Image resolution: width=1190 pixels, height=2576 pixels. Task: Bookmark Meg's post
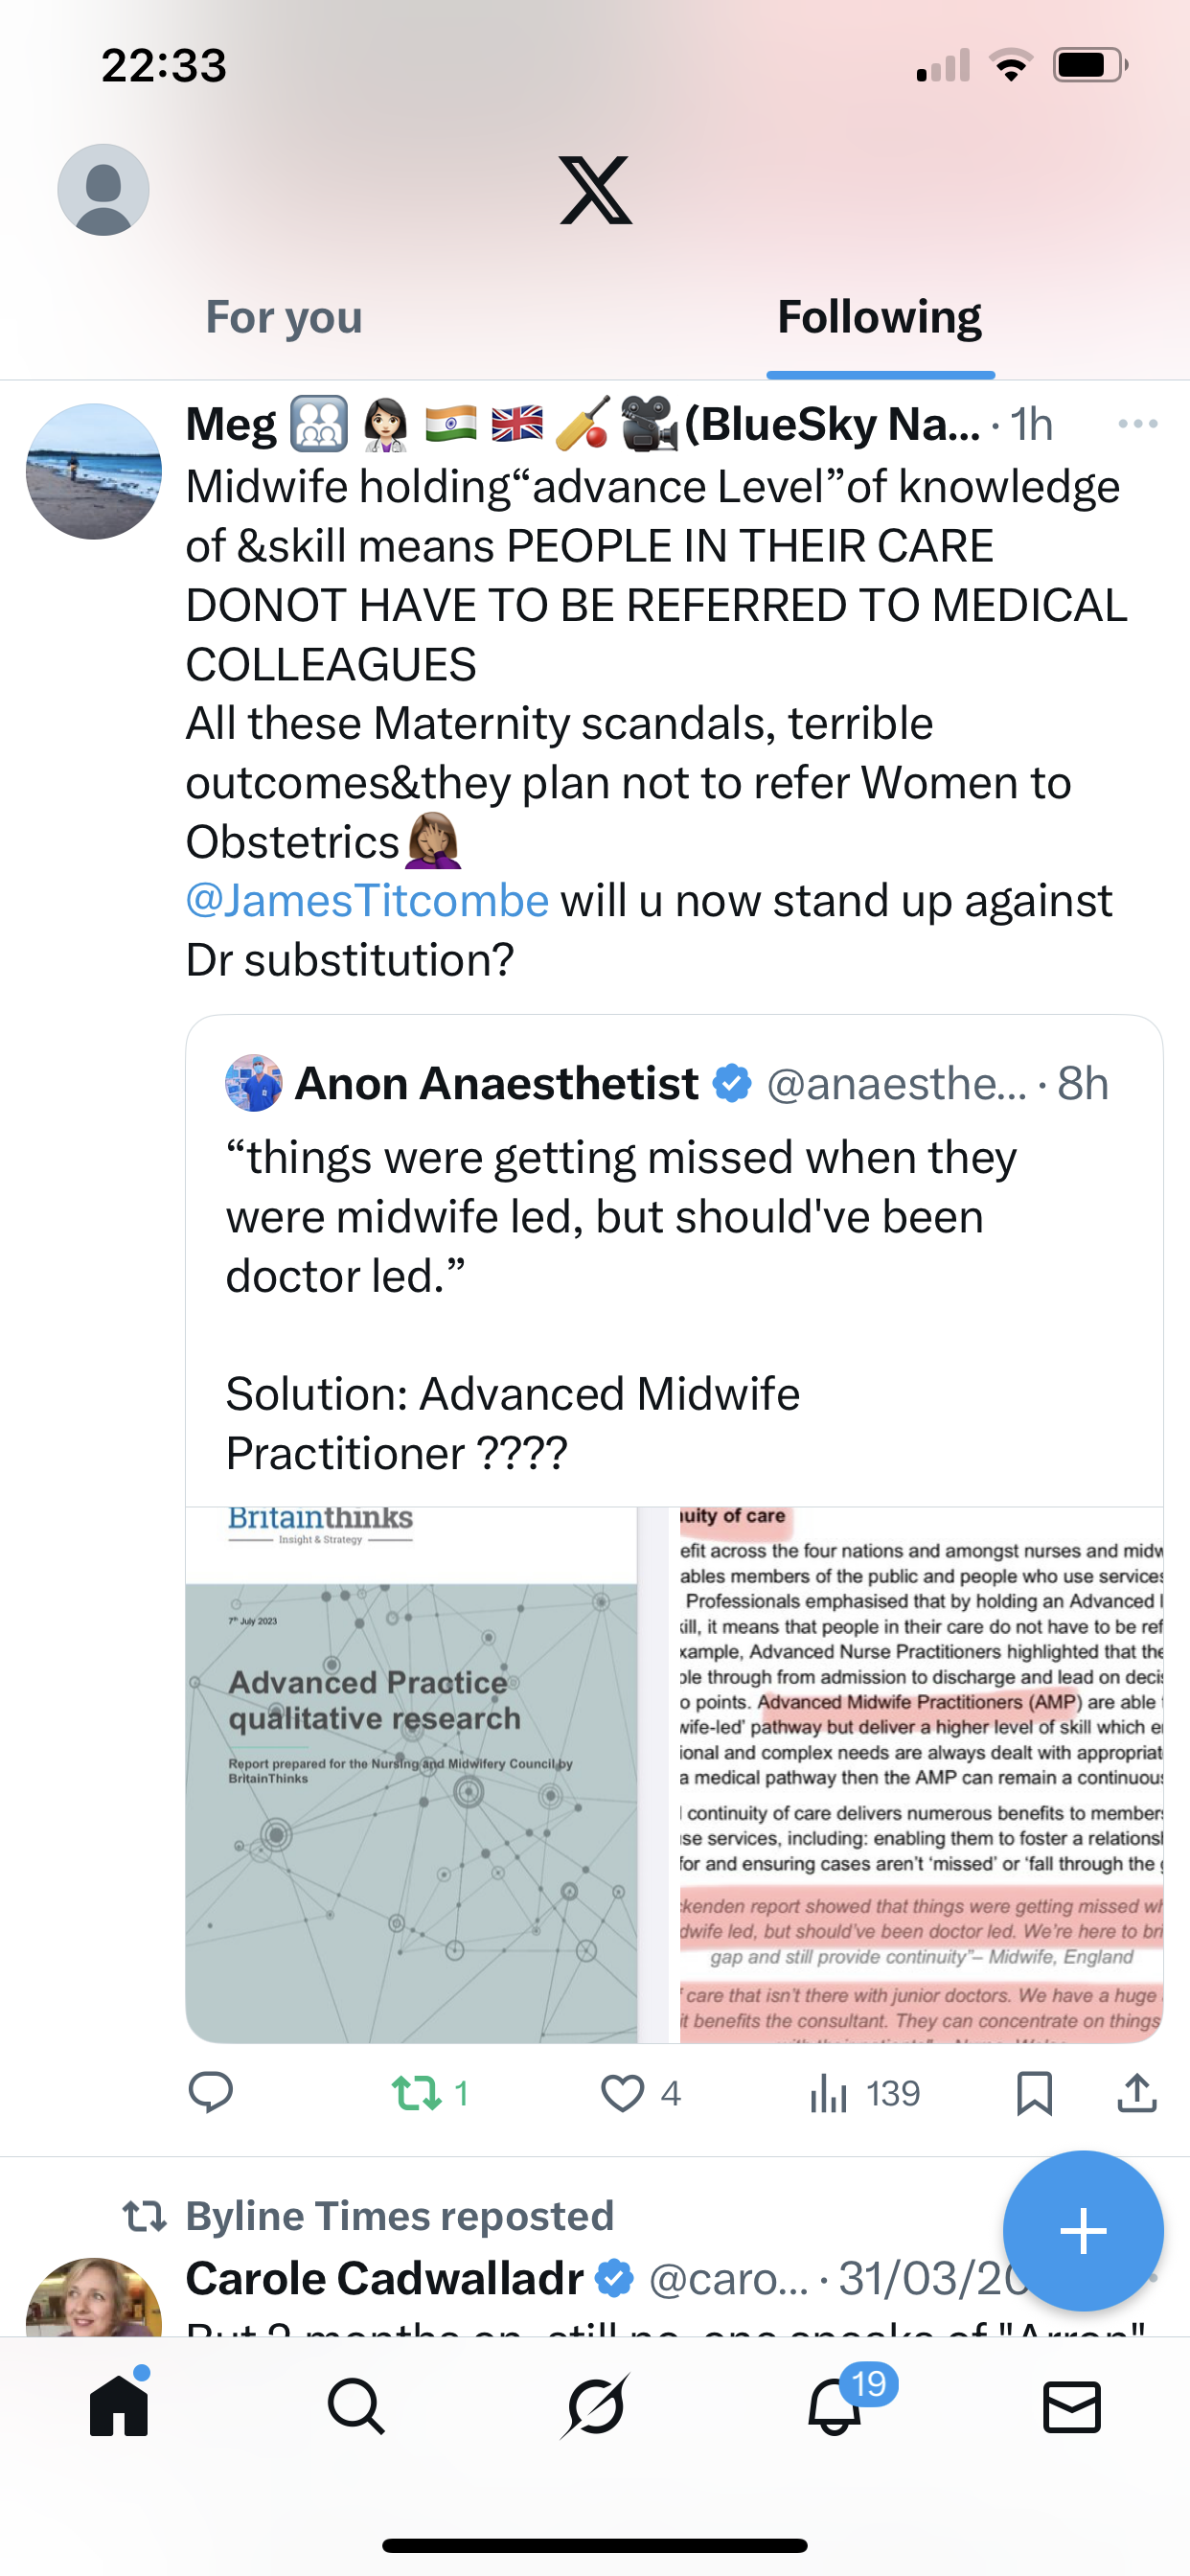[1034, 2092]
